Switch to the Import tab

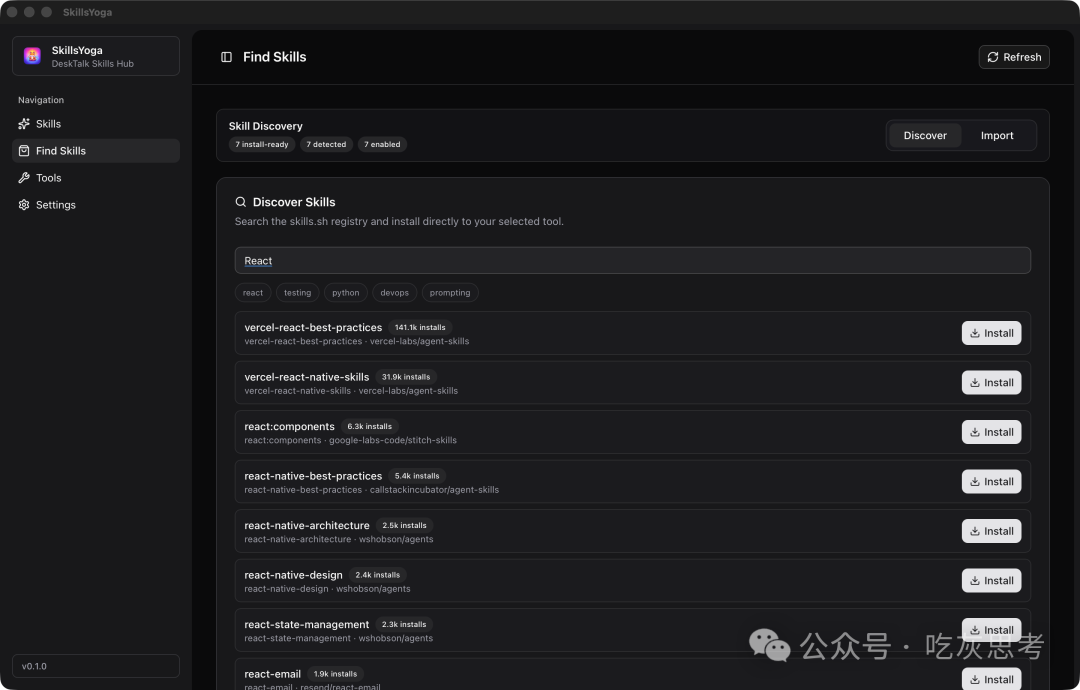click(x=997, y=136)
